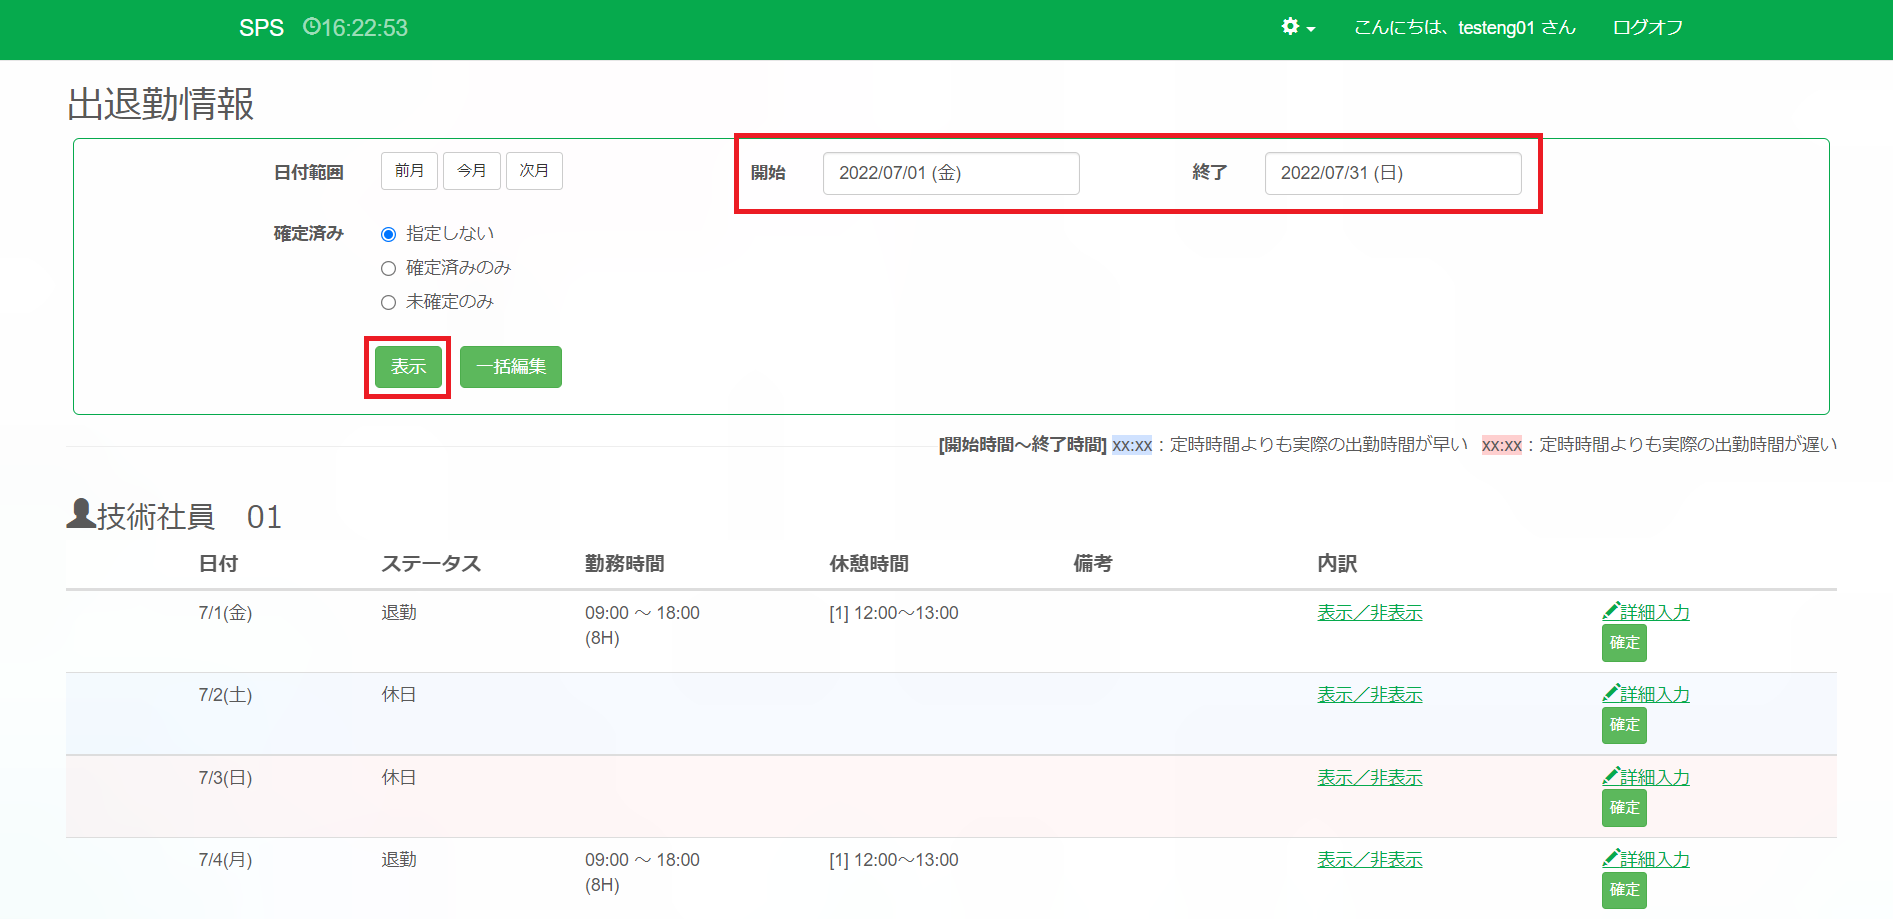The image size is (1893, 919).
Task: Click the 次月 date range button
Action: click(x=534, y=171)
